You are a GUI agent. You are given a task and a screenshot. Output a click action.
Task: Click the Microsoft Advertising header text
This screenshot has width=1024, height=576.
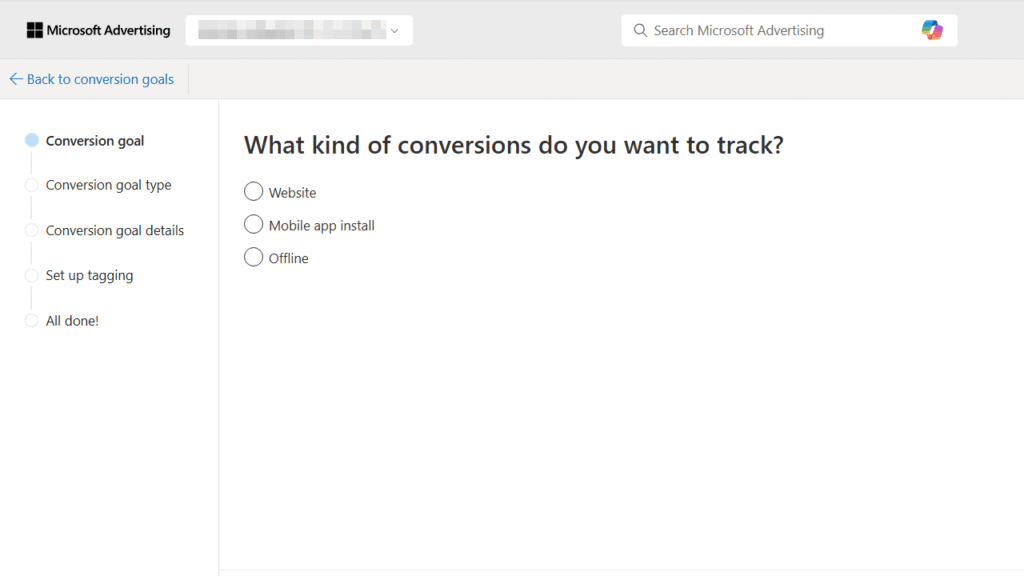click(x=107, y=30)
